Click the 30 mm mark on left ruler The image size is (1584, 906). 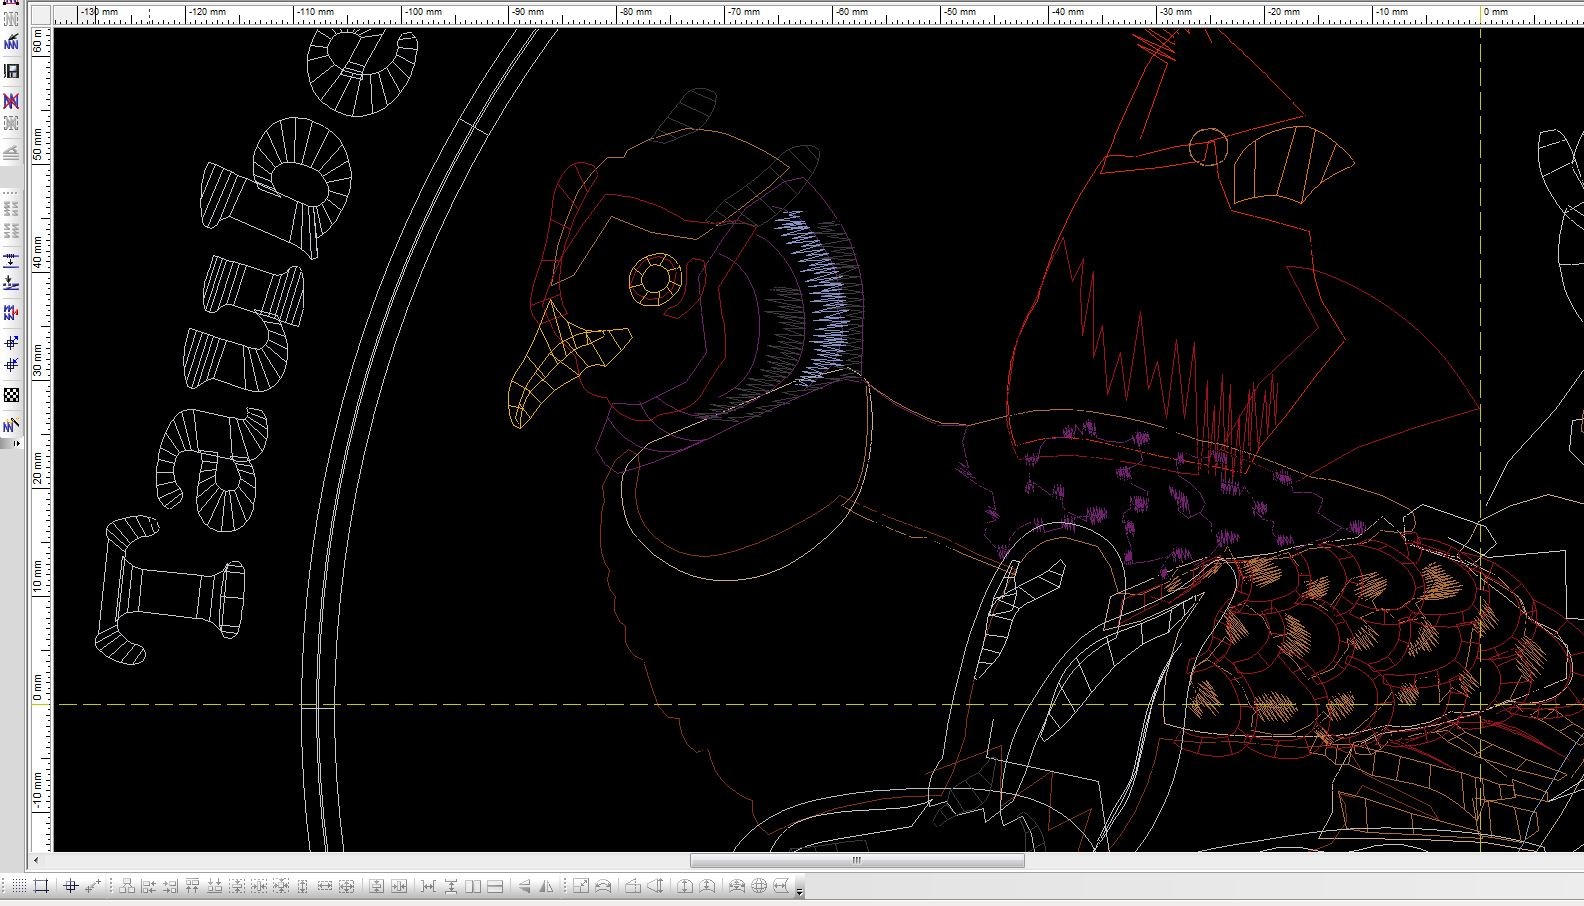pos(38,361)
